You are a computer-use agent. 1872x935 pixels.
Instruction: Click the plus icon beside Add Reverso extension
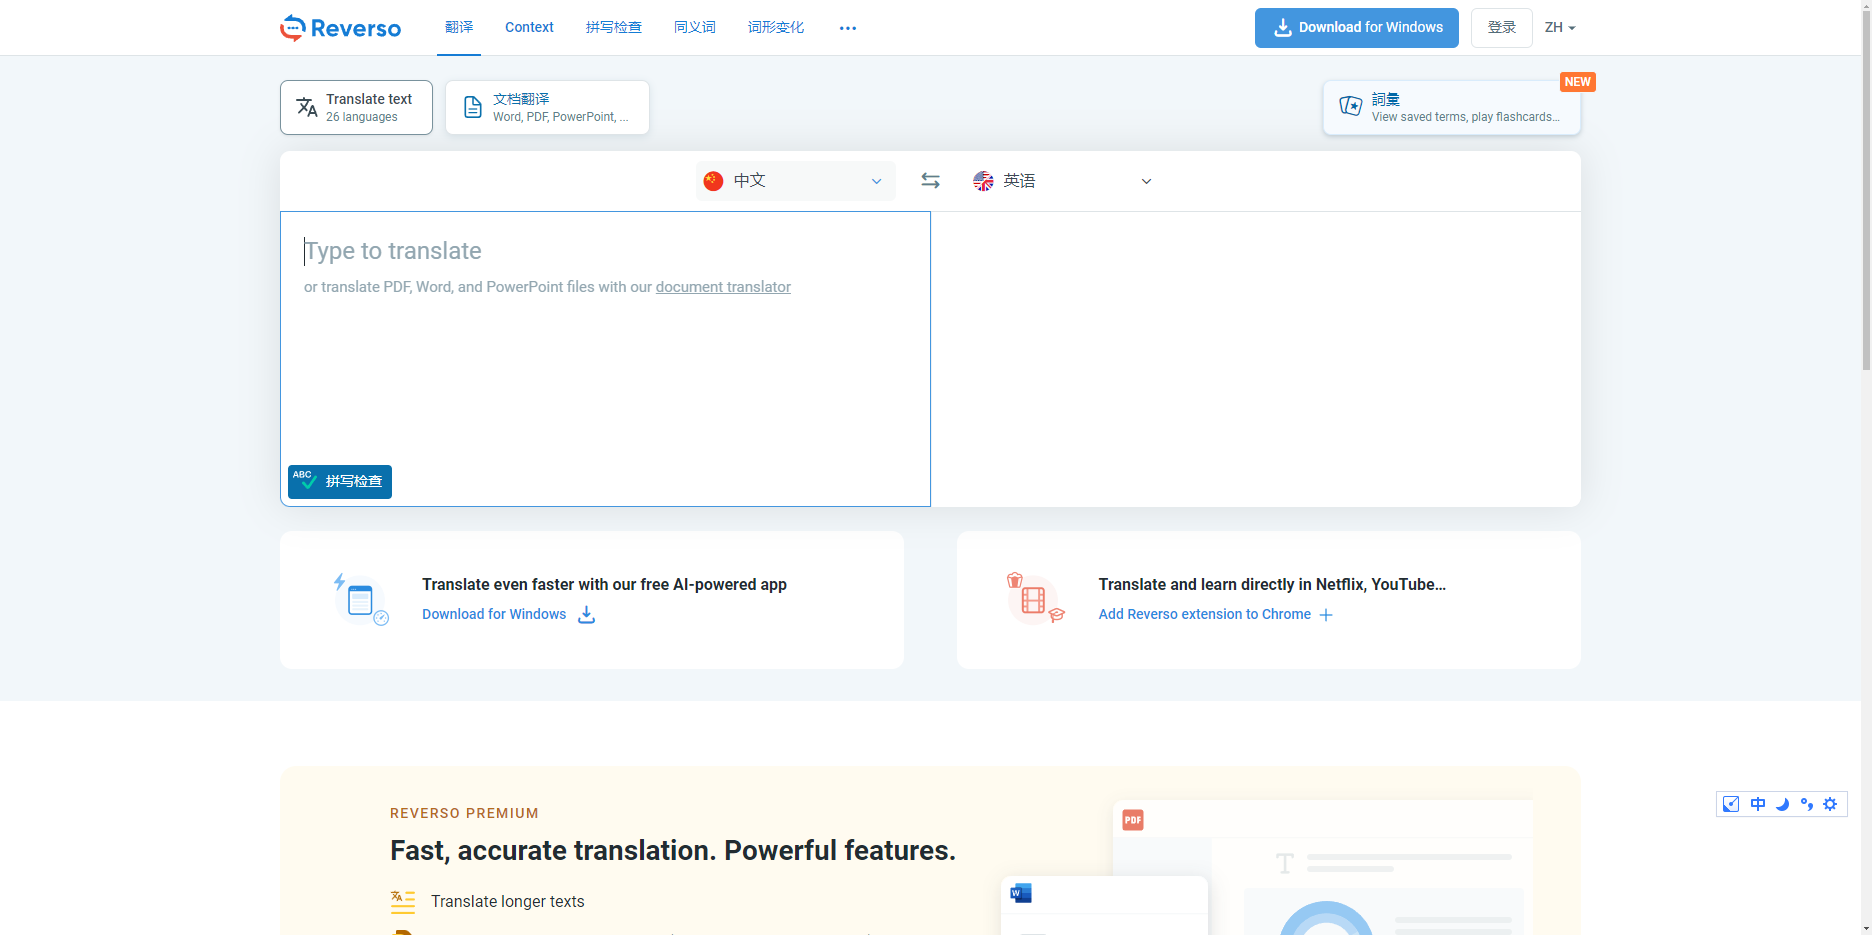click(1326, 615)
